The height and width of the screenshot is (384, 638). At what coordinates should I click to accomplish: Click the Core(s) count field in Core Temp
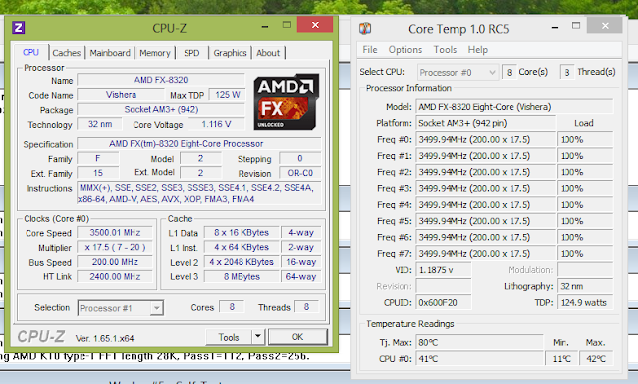click(x=509, y=72)
